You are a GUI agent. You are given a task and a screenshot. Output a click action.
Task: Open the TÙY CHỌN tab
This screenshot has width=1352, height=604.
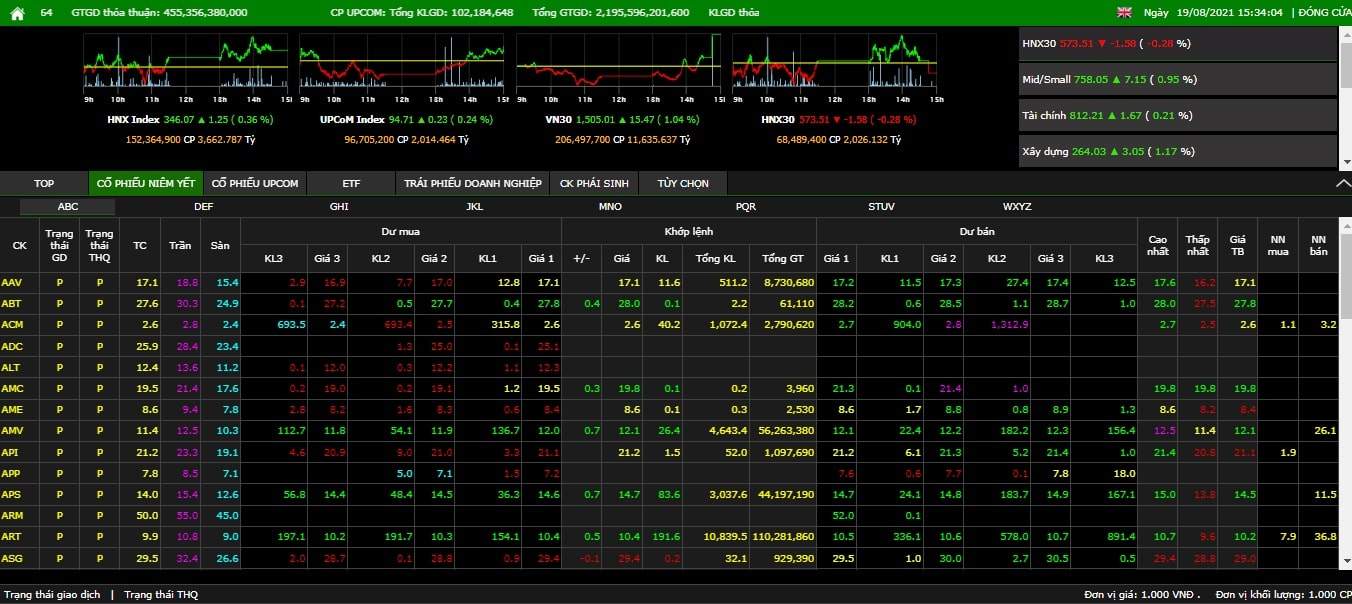point(683,183)
